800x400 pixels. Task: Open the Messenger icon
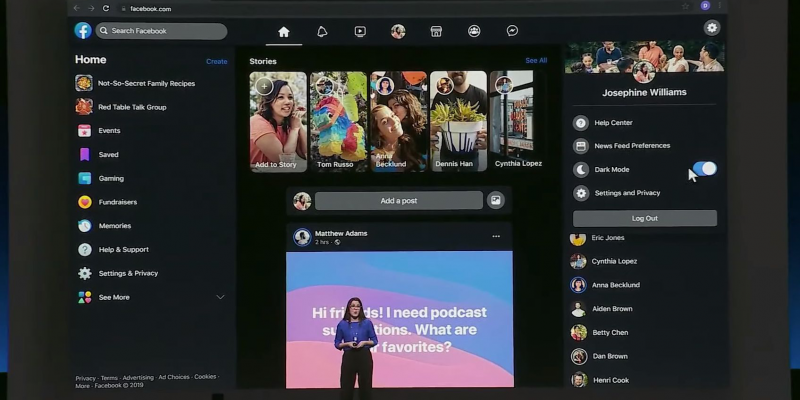coord(512,31)
